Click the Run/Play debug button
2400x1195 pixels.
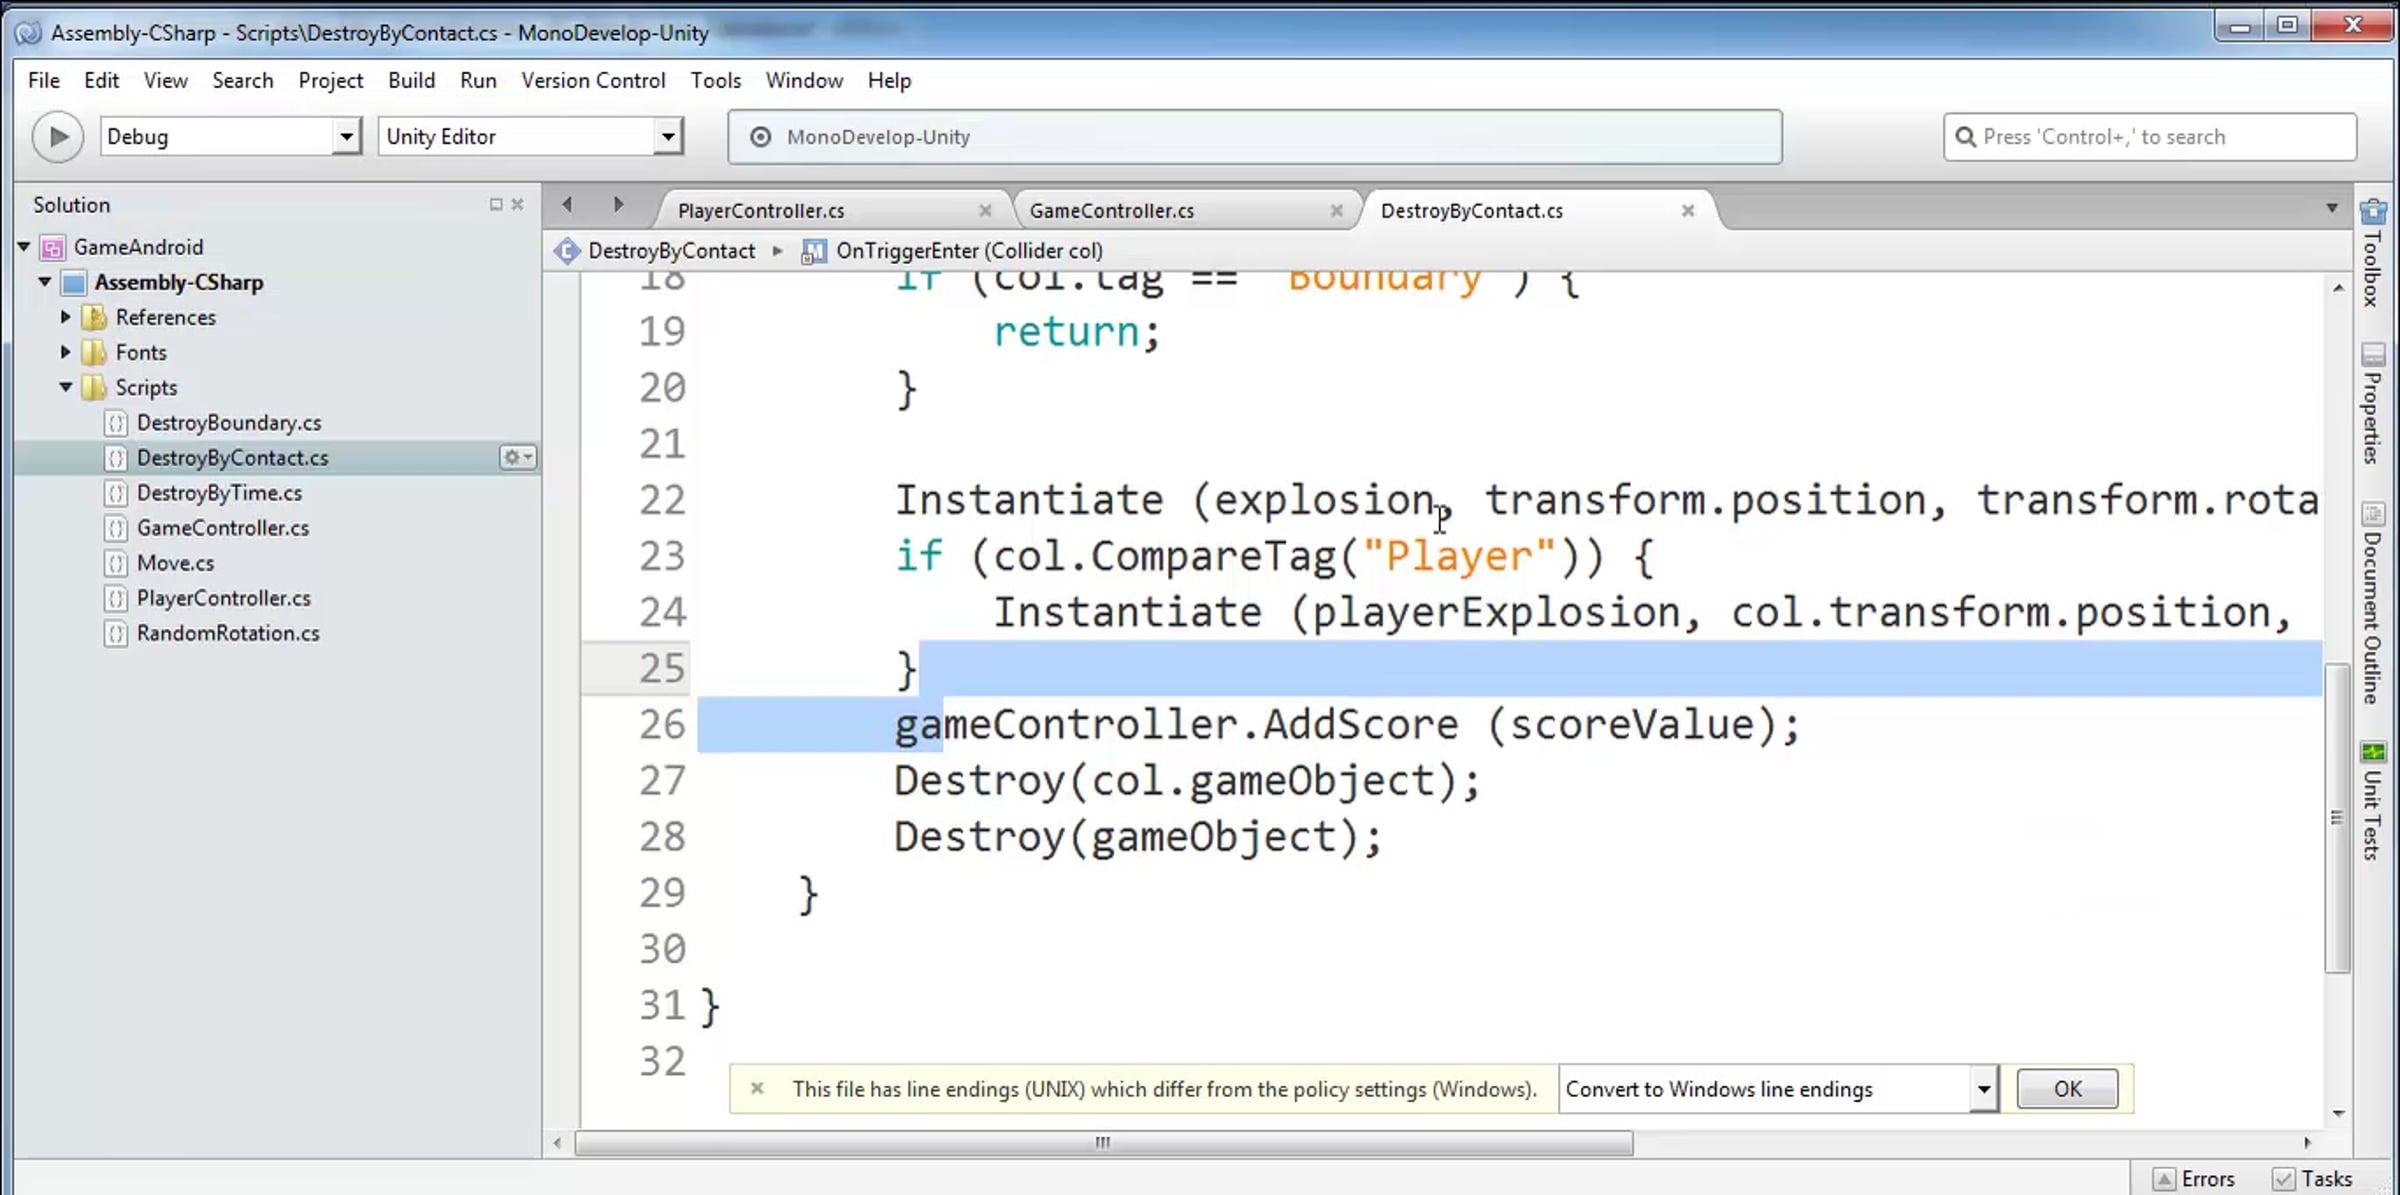pos(57,137)
